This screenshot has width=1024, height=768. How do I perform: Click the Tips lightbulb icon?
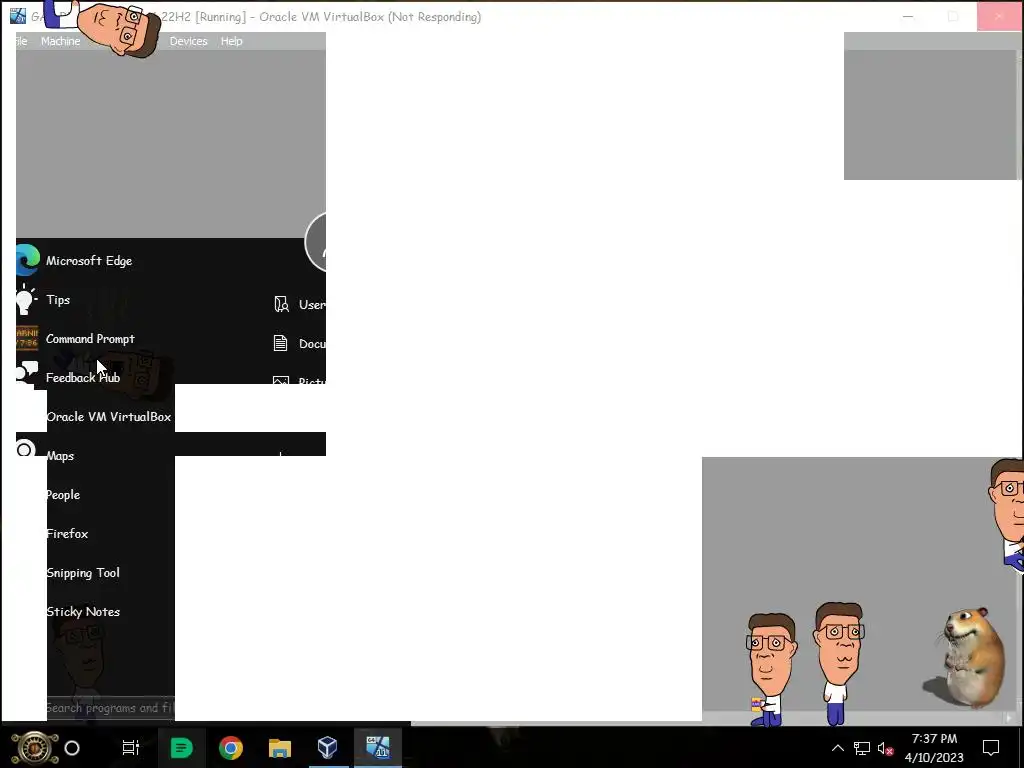coord(26,300)
